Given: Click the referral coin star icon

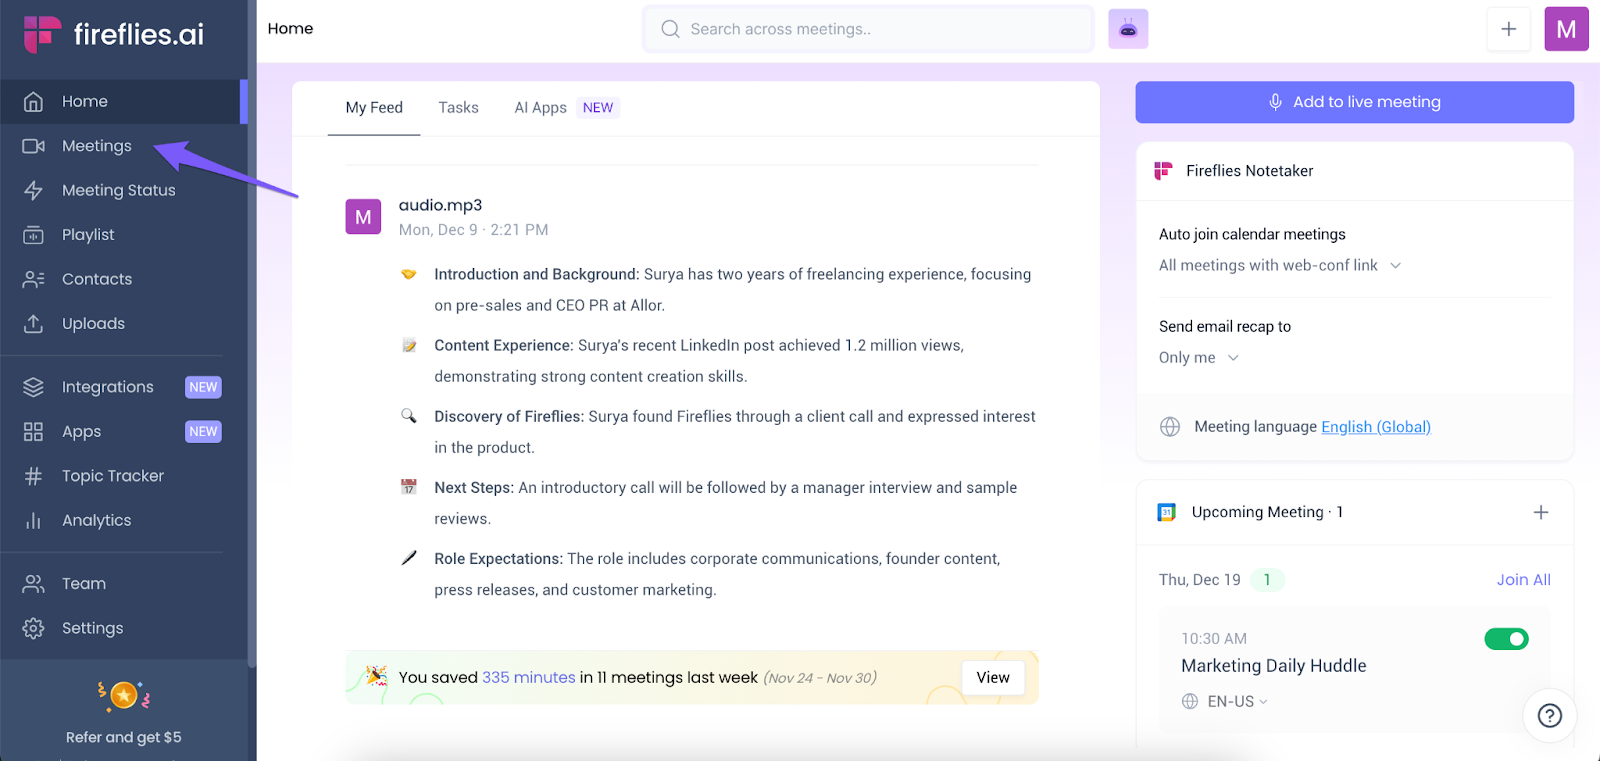Looking at the screenshot, I should tap(124, 695).
